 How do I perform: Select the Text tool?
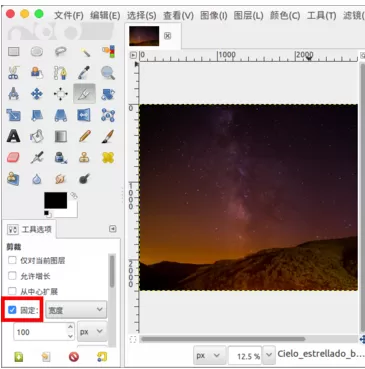coord(14,136)
